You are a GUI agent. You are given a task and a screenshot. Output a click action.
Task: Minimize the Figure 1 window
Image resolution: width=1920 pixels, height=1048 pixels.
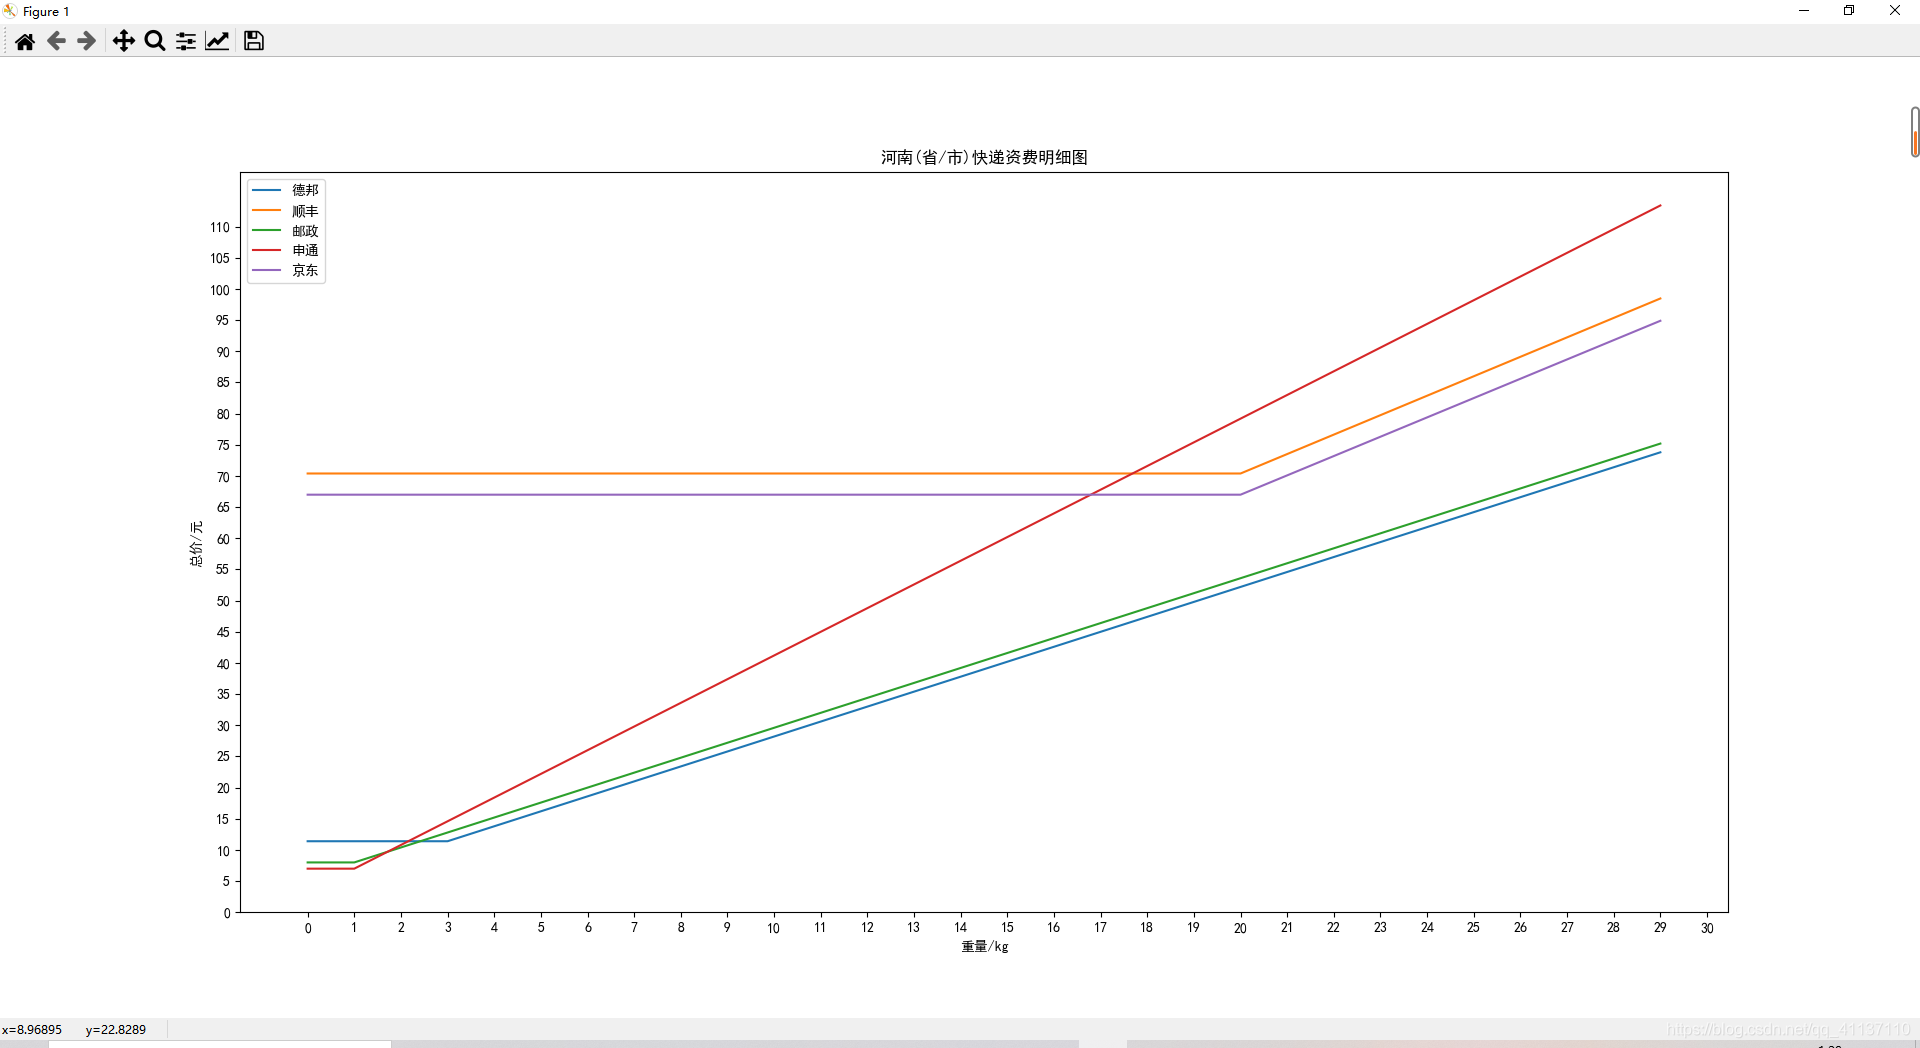tap(1804, 11)
